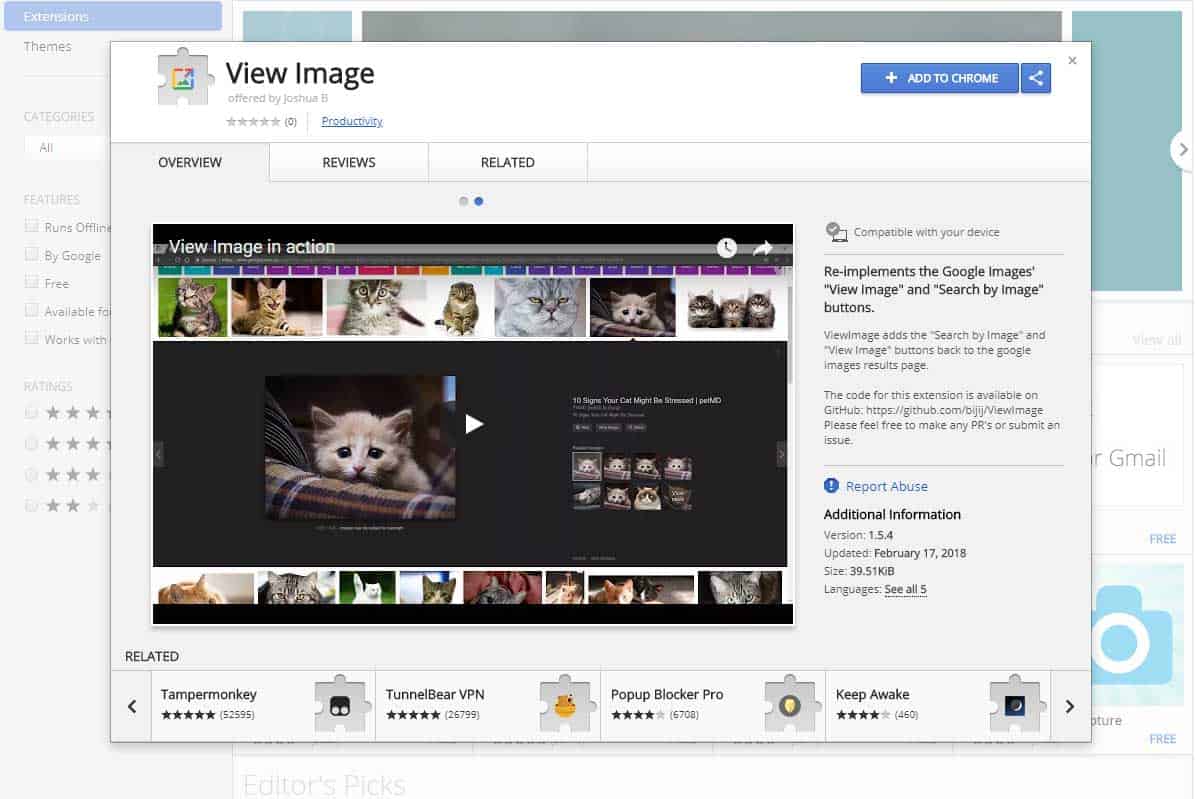
Task: Click the View Image in action video title
Action: [251, 246]
